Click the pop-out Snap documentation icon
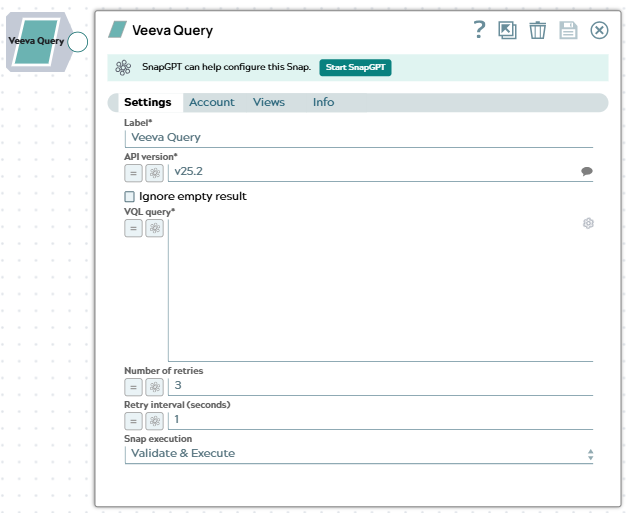The width and height of the screenshot is (630, 513). click(507, 30)
